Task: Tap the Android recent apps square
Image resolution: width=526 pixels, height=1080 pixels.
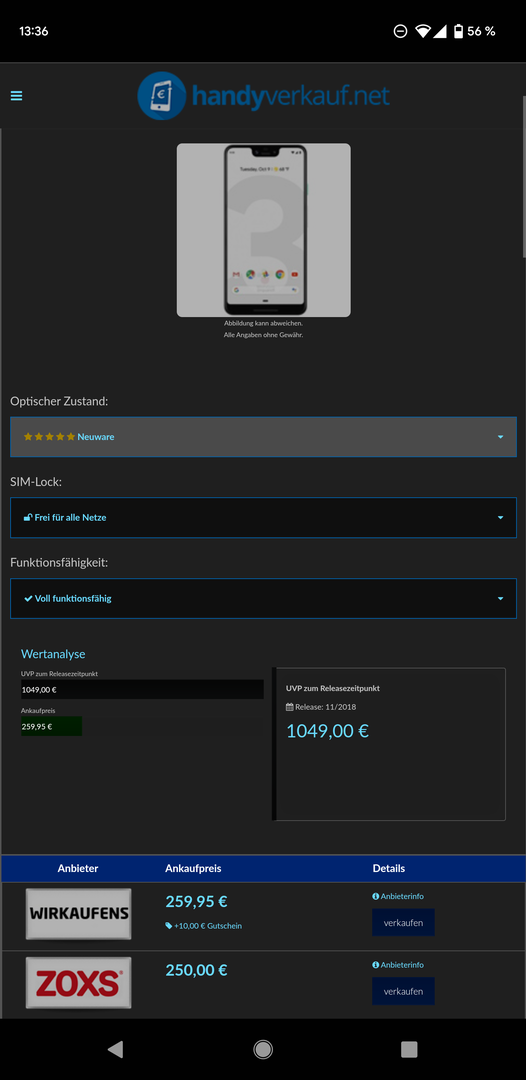Action: pyautogui.click(x=409, y=1049)
